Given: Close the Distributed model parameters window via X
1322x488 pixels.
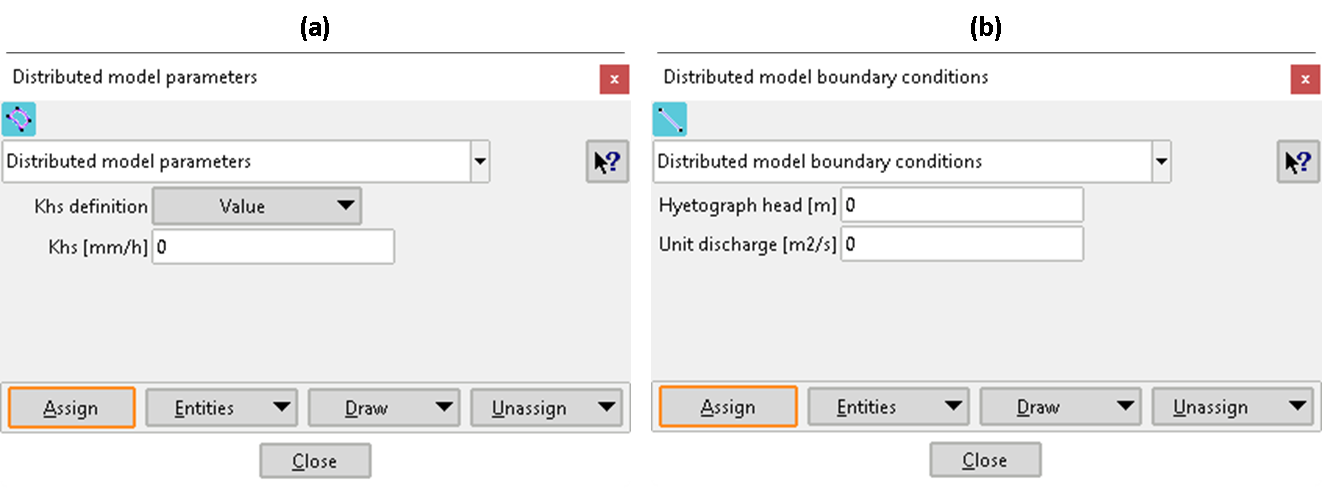Looking at the screenshot, I should pos(614,79).
